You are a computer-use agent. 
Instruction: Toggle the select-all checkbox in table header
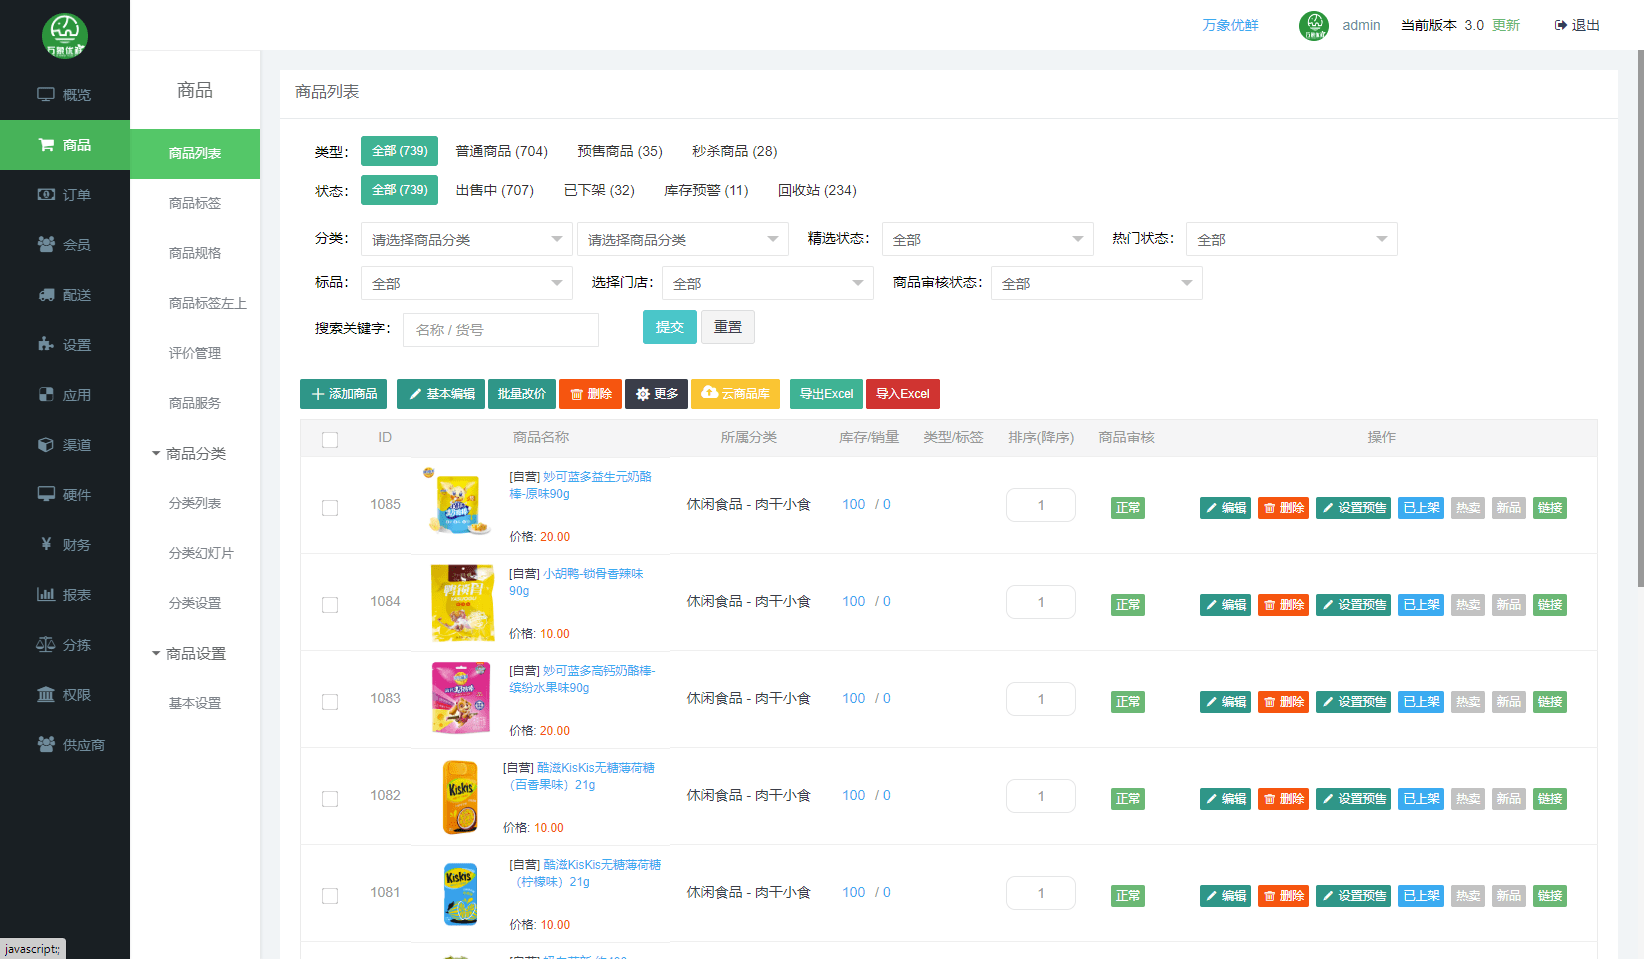click(330, 439)
